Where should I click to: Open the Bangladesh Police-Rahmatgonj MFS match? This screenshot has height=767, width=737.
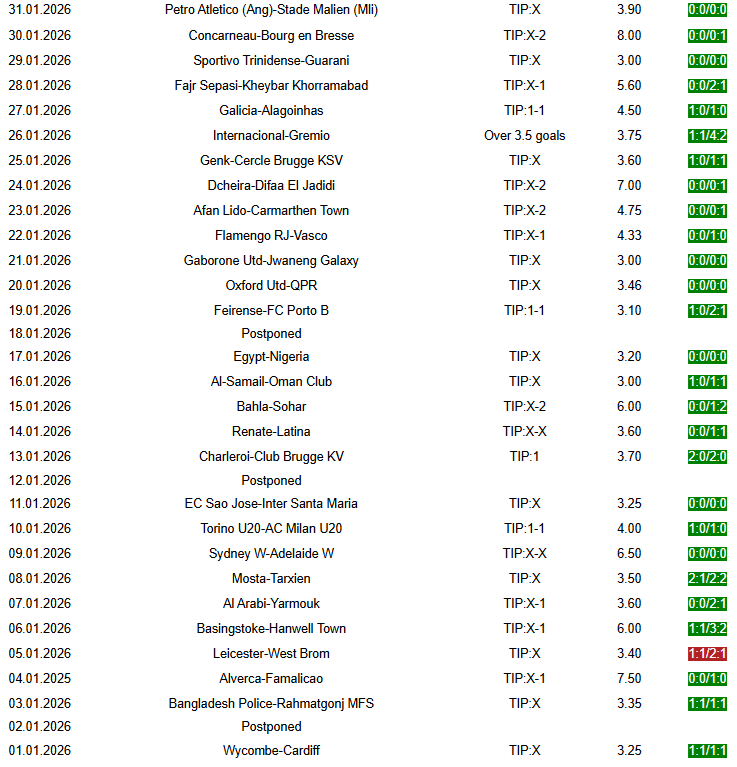[271, 704]
